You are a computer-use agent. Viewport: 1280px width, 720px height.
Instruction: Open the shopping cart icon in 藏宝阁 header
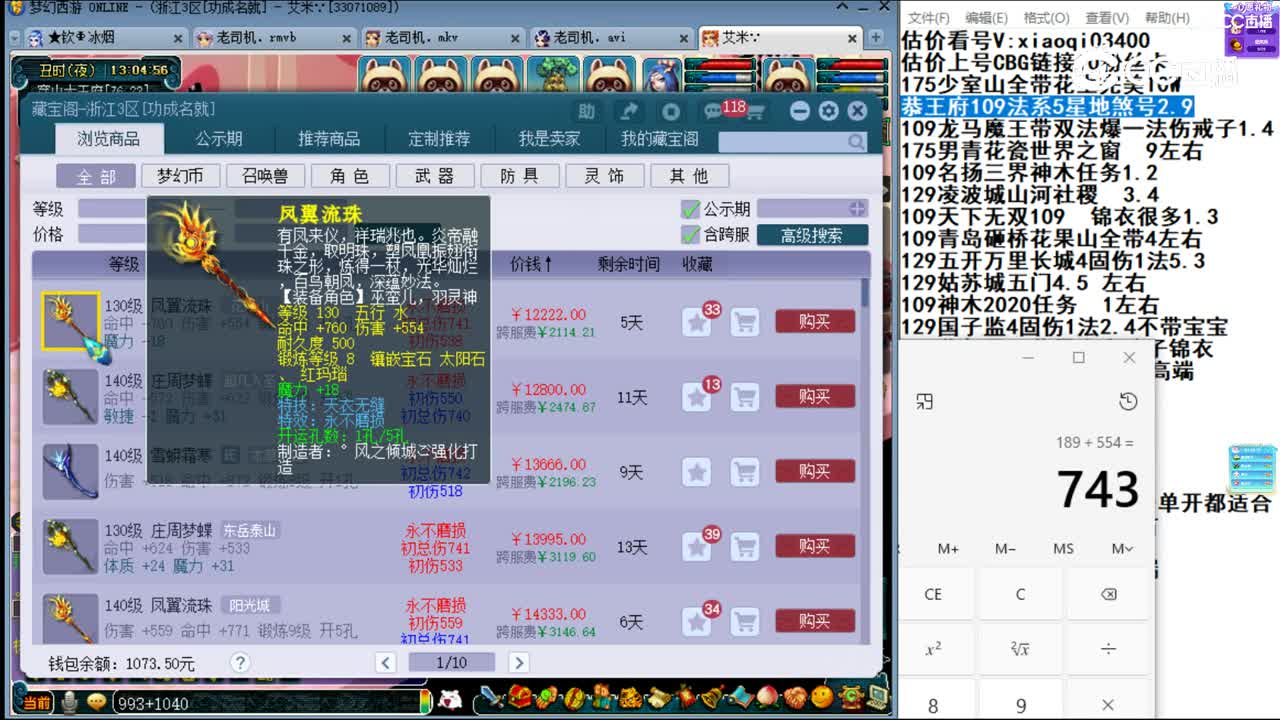pos(754,111)
